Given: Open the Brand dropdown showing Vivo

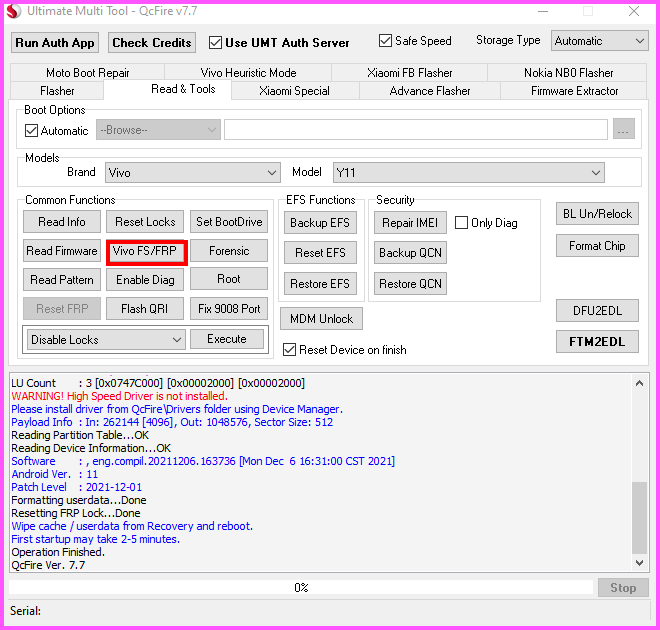Looking at the screenshot, I should (193, 173).
